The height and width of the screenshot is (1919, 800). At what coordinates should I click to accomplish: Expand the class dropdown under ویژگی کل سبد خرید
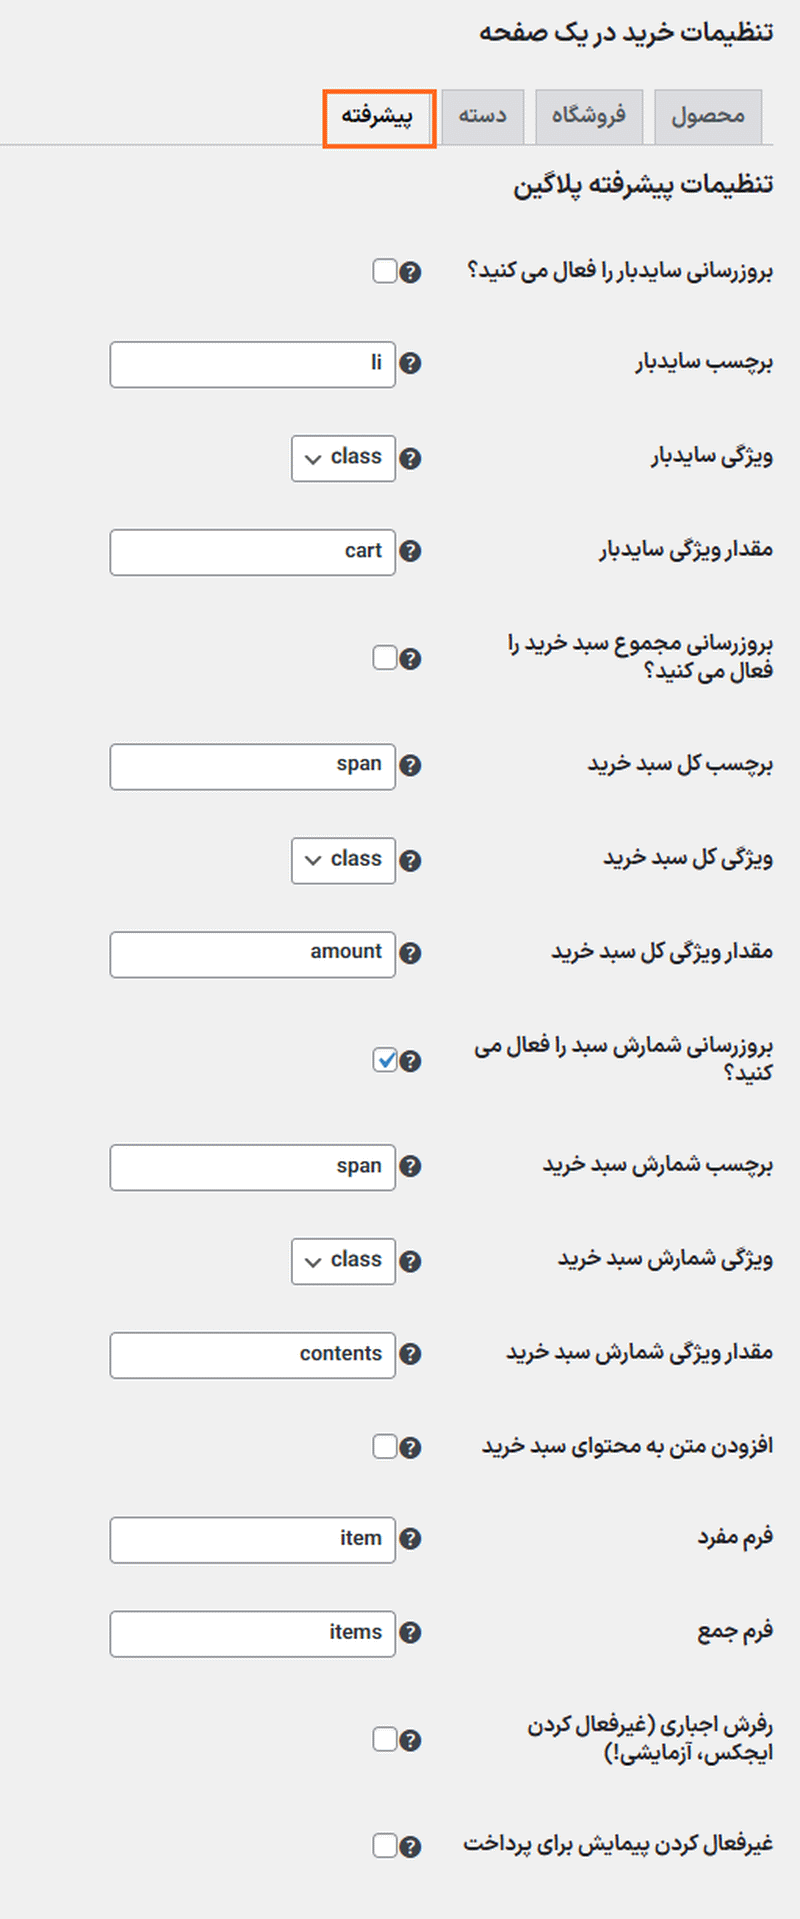pos(343,860)
